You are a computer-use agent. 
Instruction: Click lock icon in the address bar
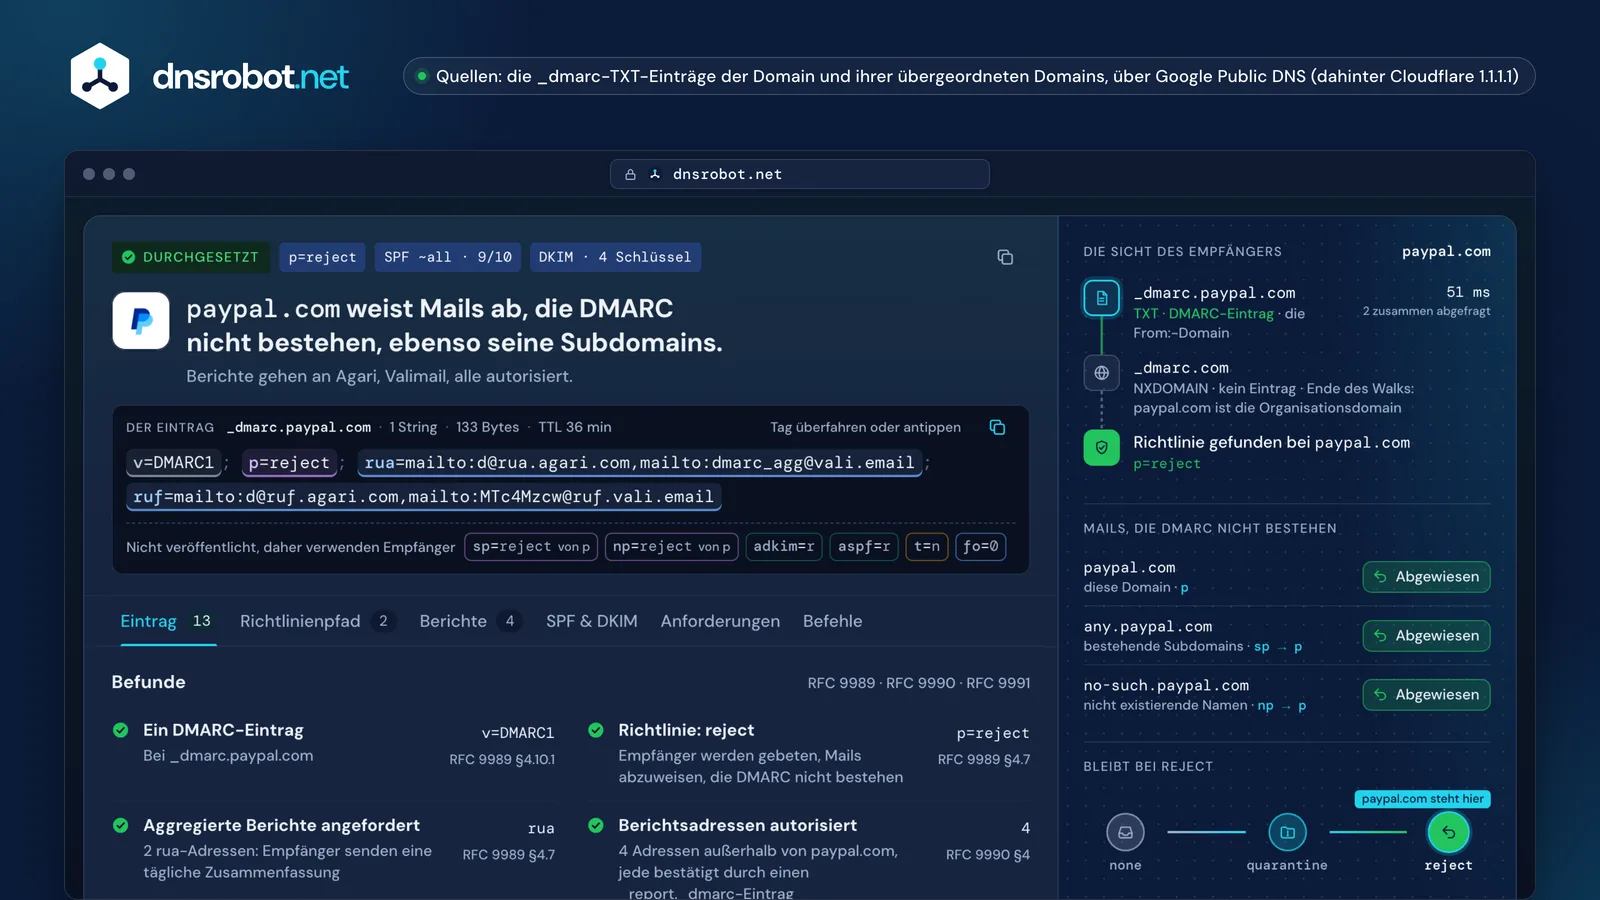tap(630, 174)
